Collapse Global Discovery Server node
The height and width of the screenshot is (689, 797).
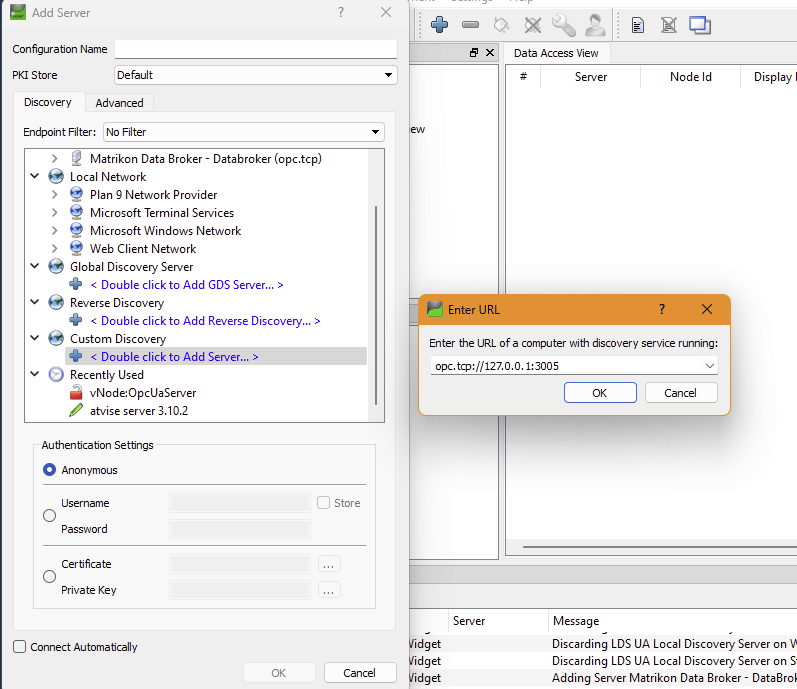[35, 266]
